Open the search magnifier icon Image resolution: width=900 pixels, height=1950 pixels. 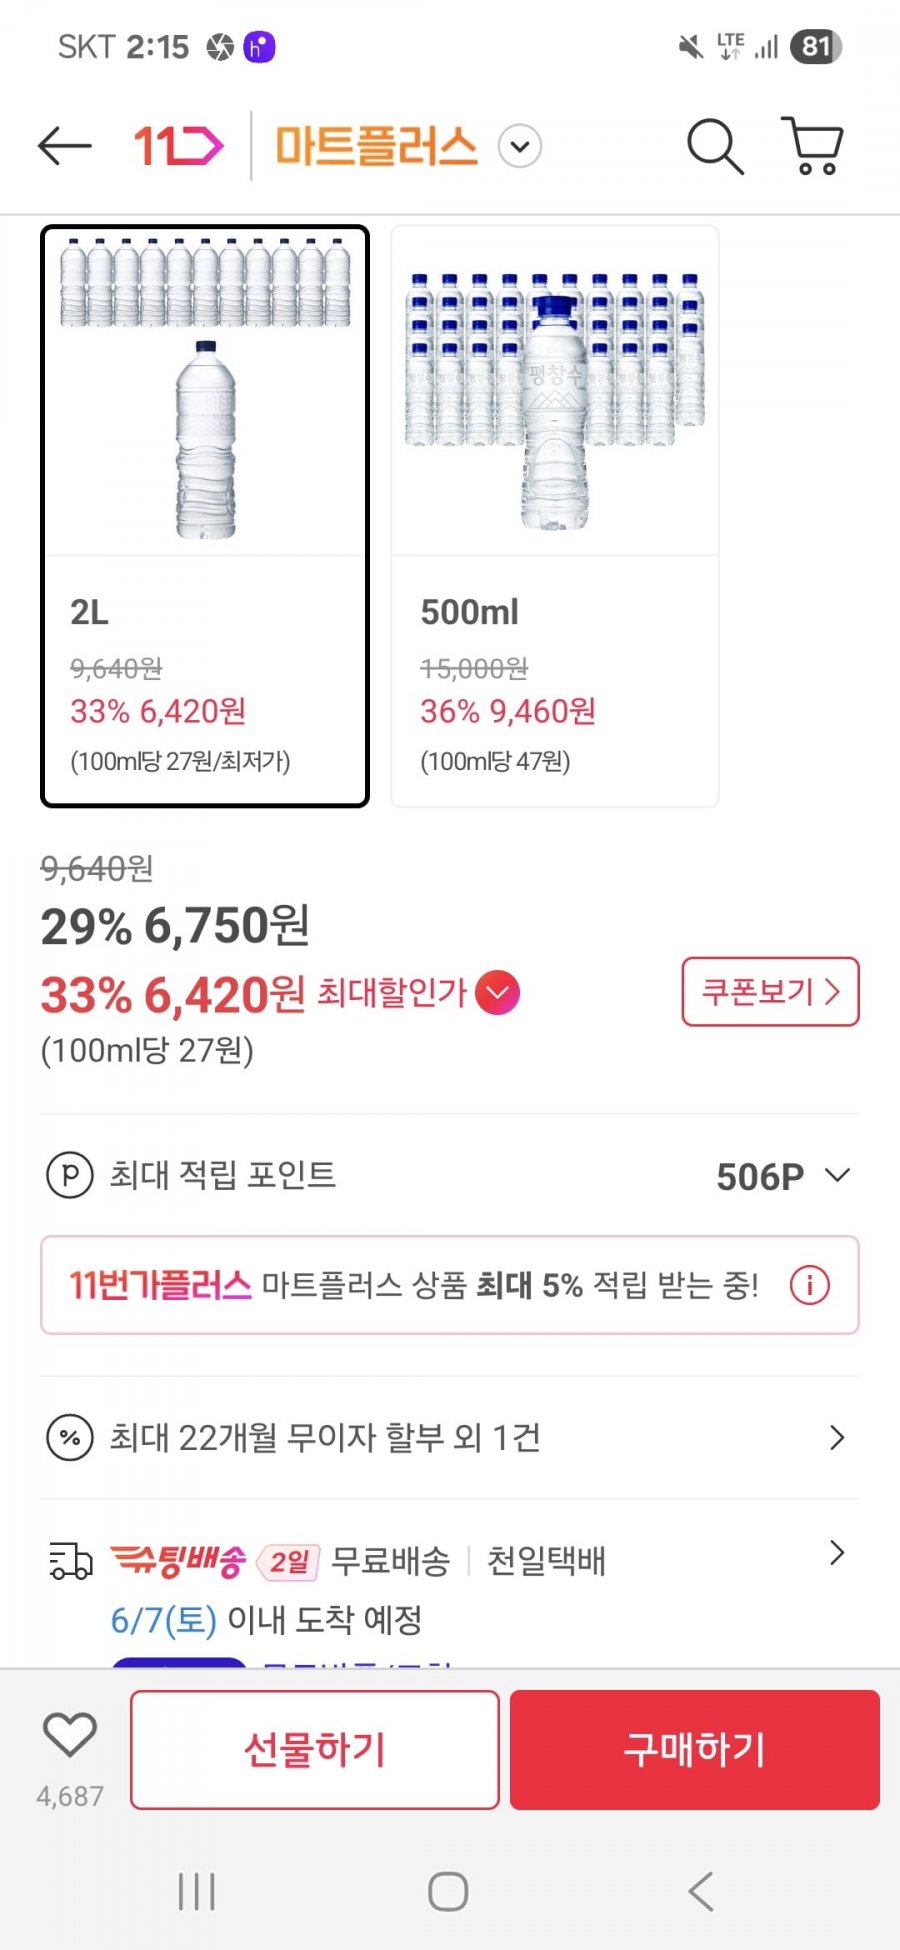tap(715, 146)
